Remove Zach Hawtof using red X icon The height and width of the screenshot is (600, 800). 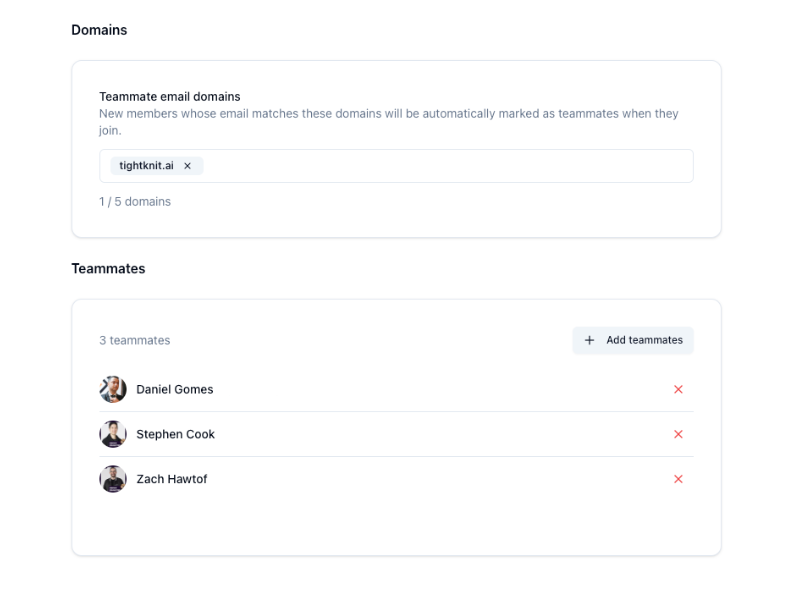pos(678,479)
